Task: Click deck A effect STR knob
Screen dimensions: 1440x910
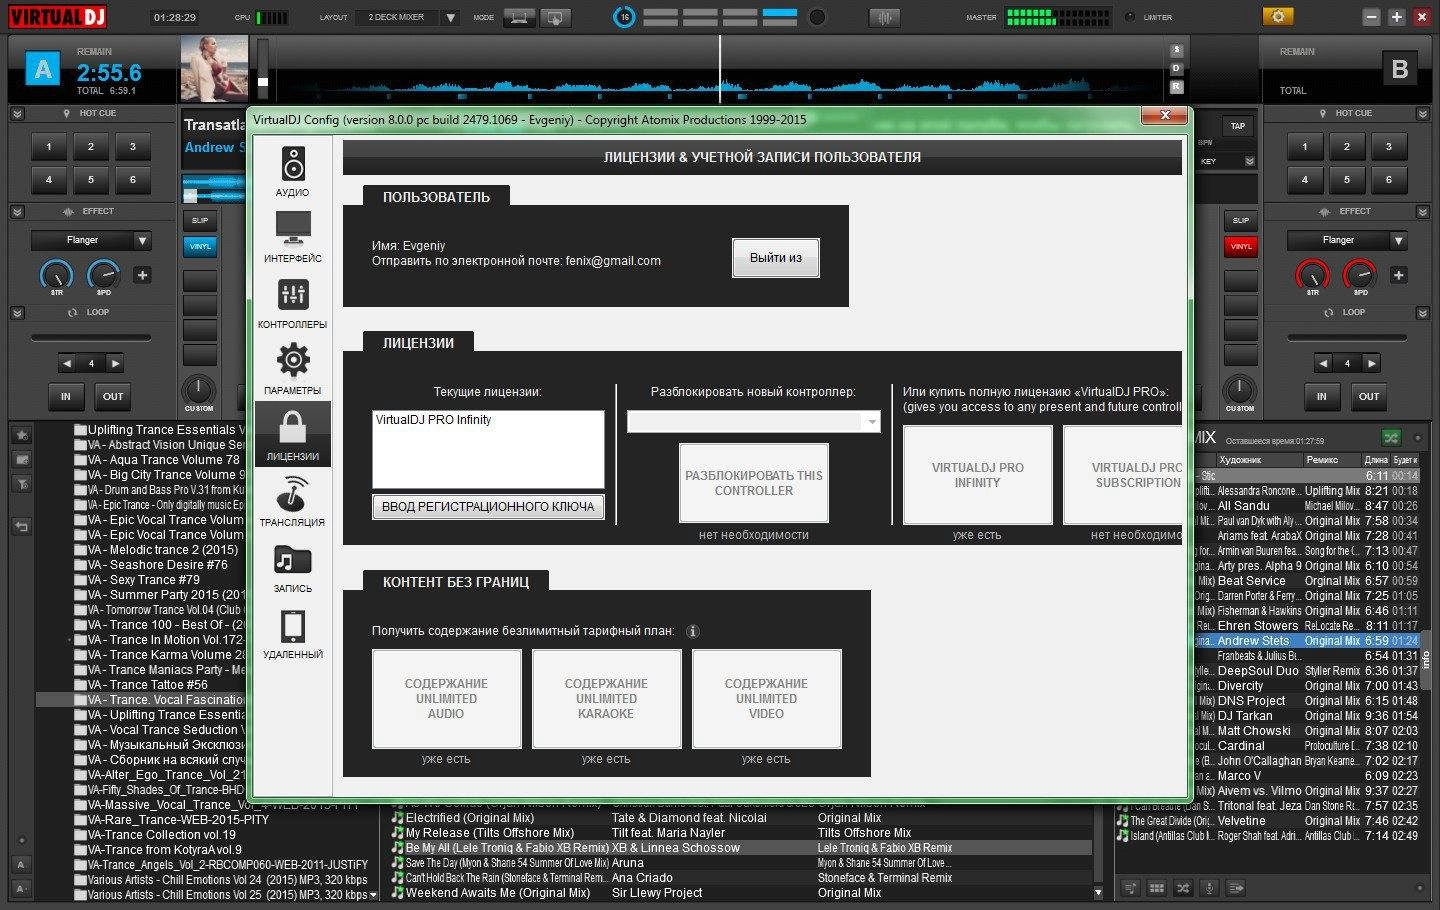Action: pyautogui.click(x=57, y=275)
